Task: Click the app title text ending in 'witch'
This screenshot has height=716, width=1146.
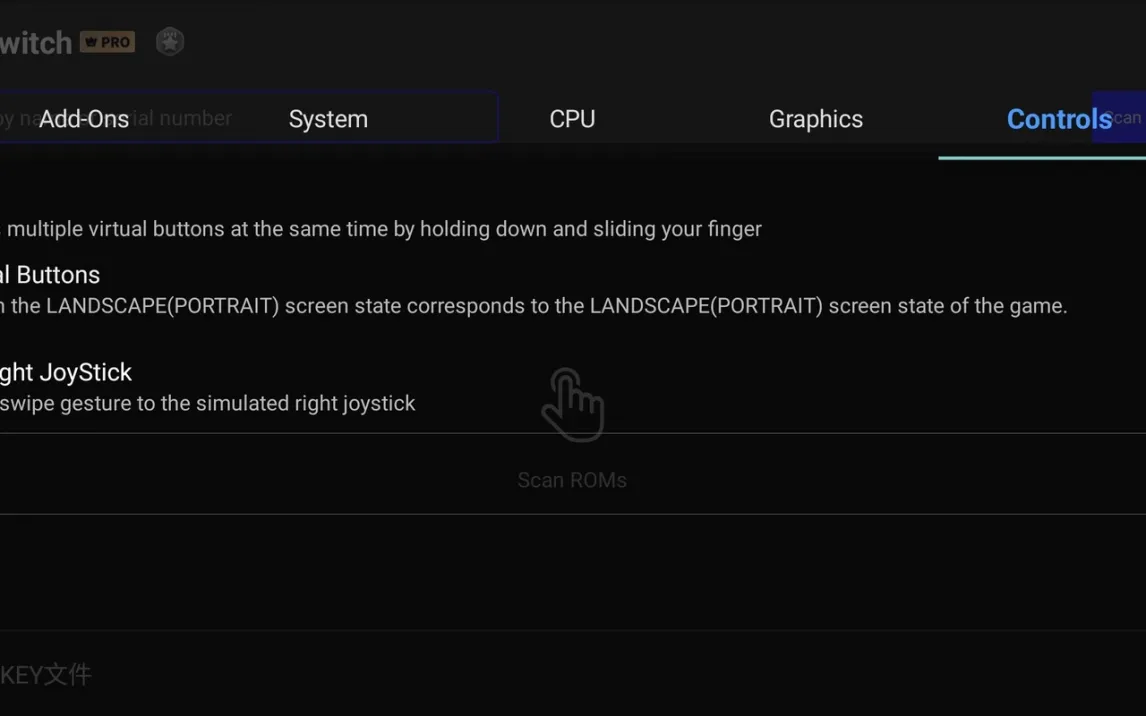Action: click(x=36, y=42)
